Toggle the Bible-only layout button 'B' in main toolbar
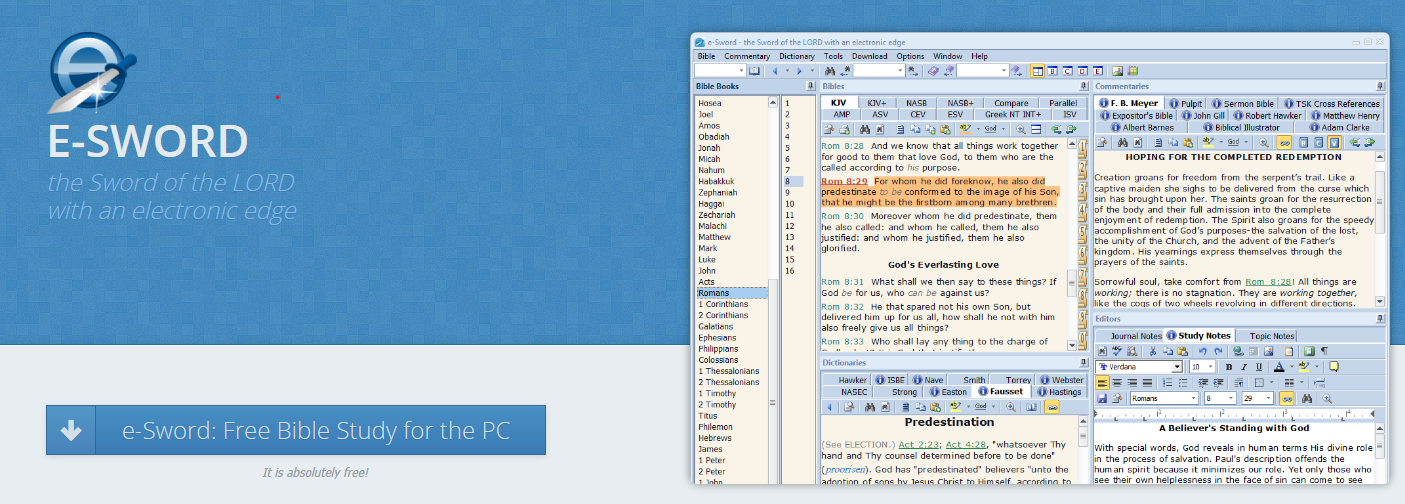The image size is (1405, 504). coord(1052,71)
